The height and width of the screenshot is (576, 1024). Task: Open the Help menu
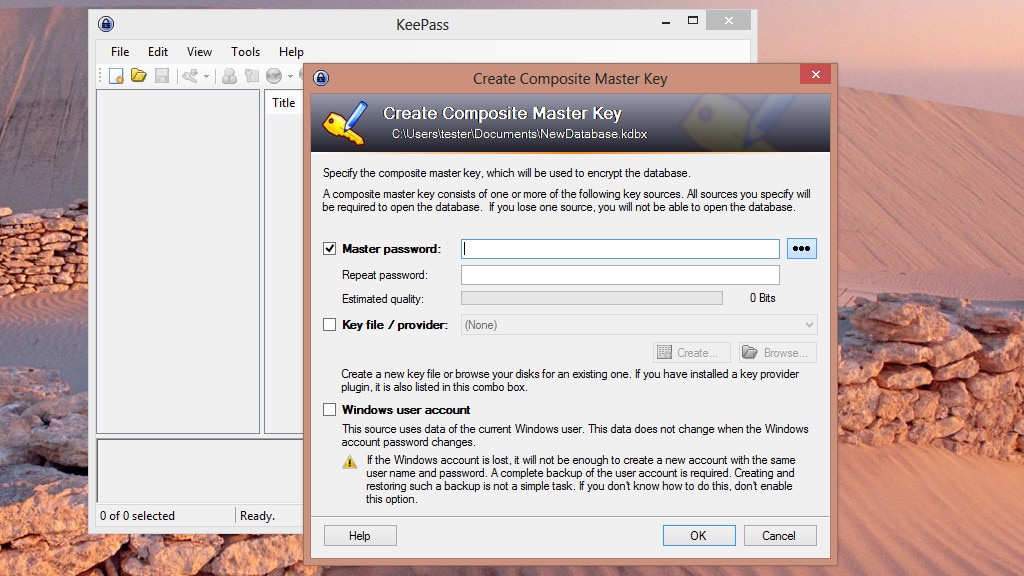[291, 52]
